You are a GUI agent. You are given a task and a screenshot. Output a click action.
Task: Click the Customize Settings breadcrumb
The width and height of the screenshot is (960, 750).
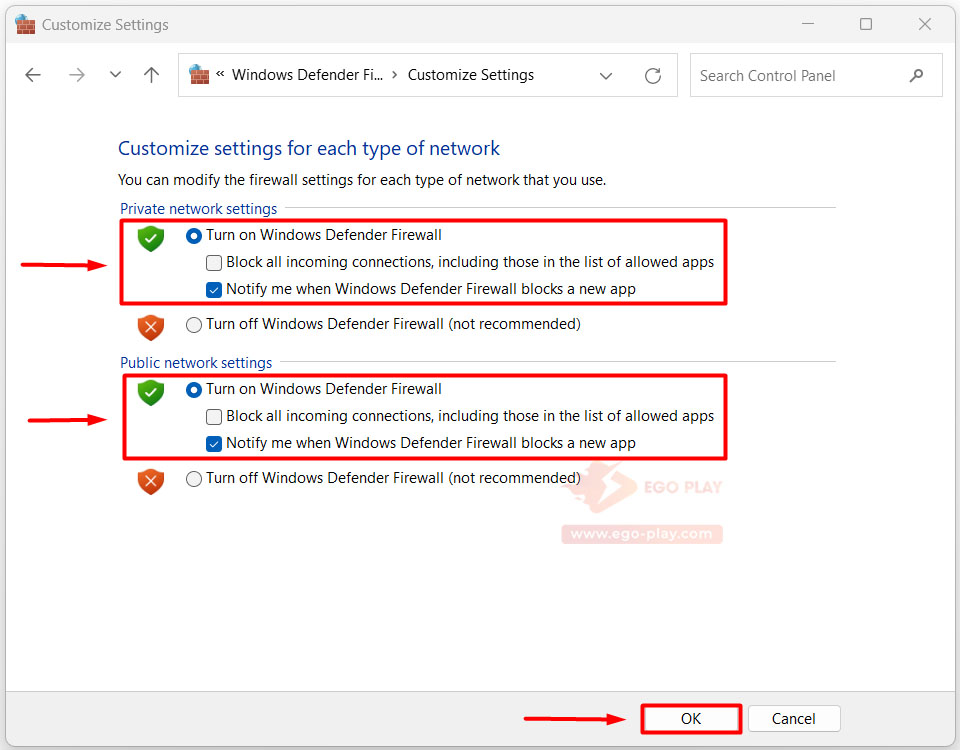click(471, 75)
